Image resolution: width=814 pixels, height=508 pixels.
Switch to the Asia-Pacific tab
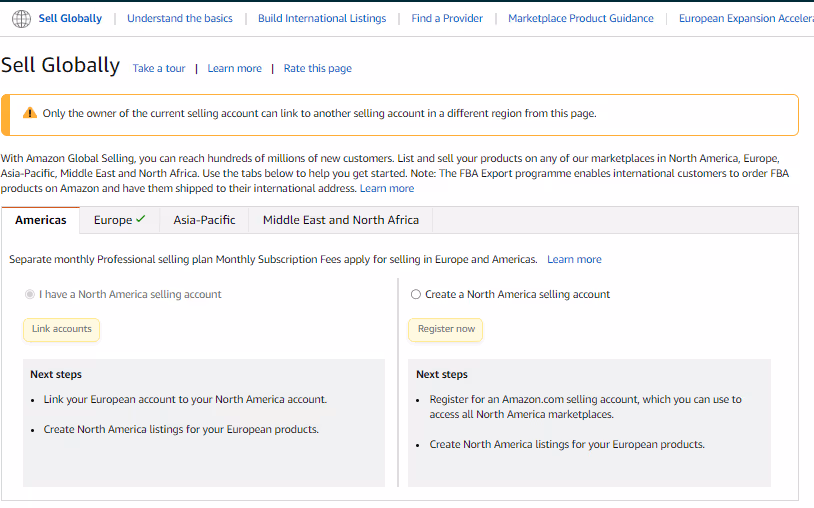click(204, 220)
